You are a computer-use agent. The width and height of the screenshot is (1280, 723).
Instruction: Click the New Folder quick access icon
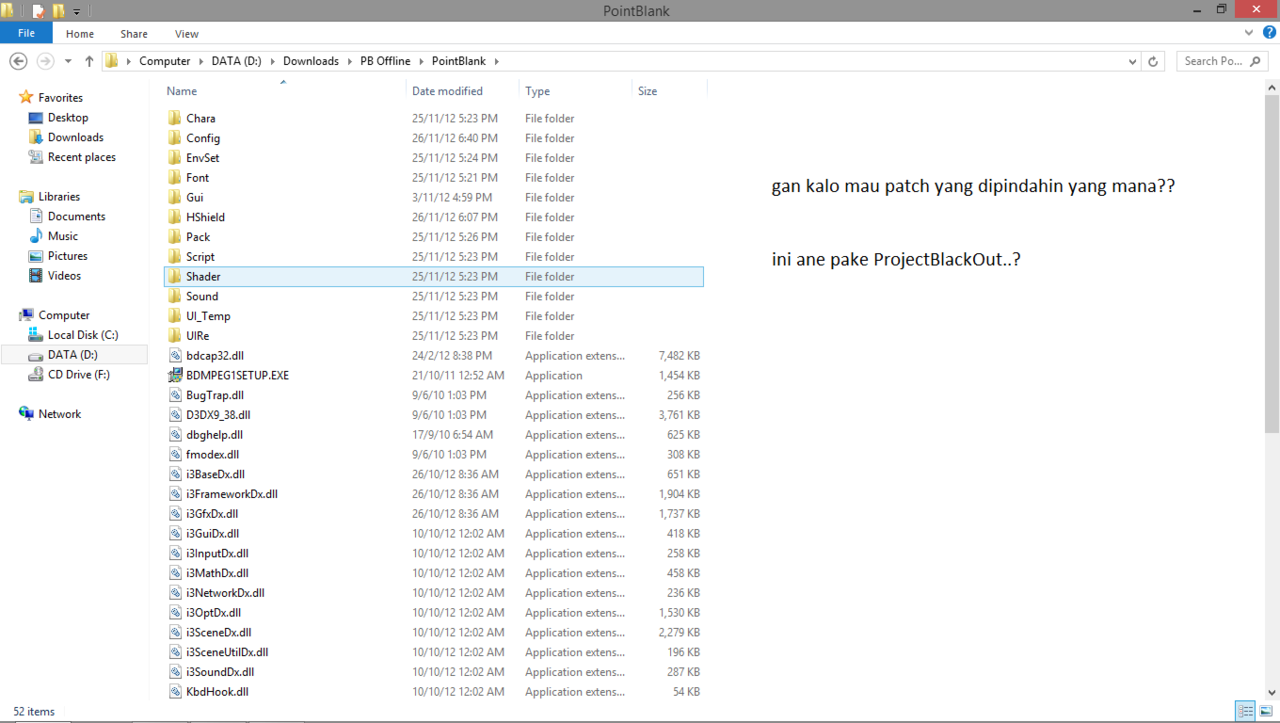[x=58, y=11]
